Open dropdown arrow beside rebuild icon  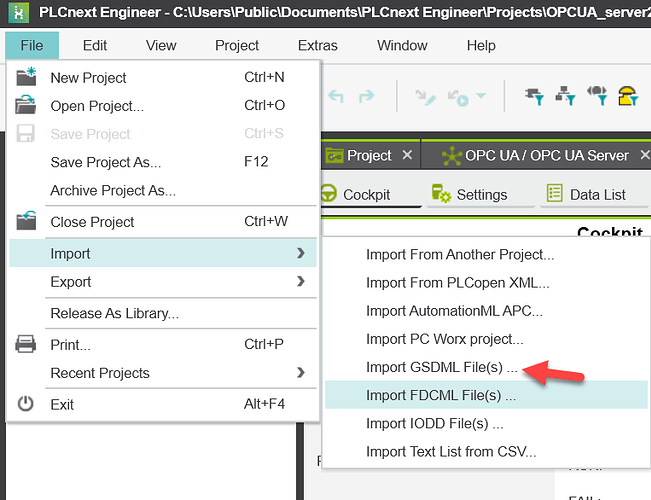pyautogui.click(x=481, y=96)
